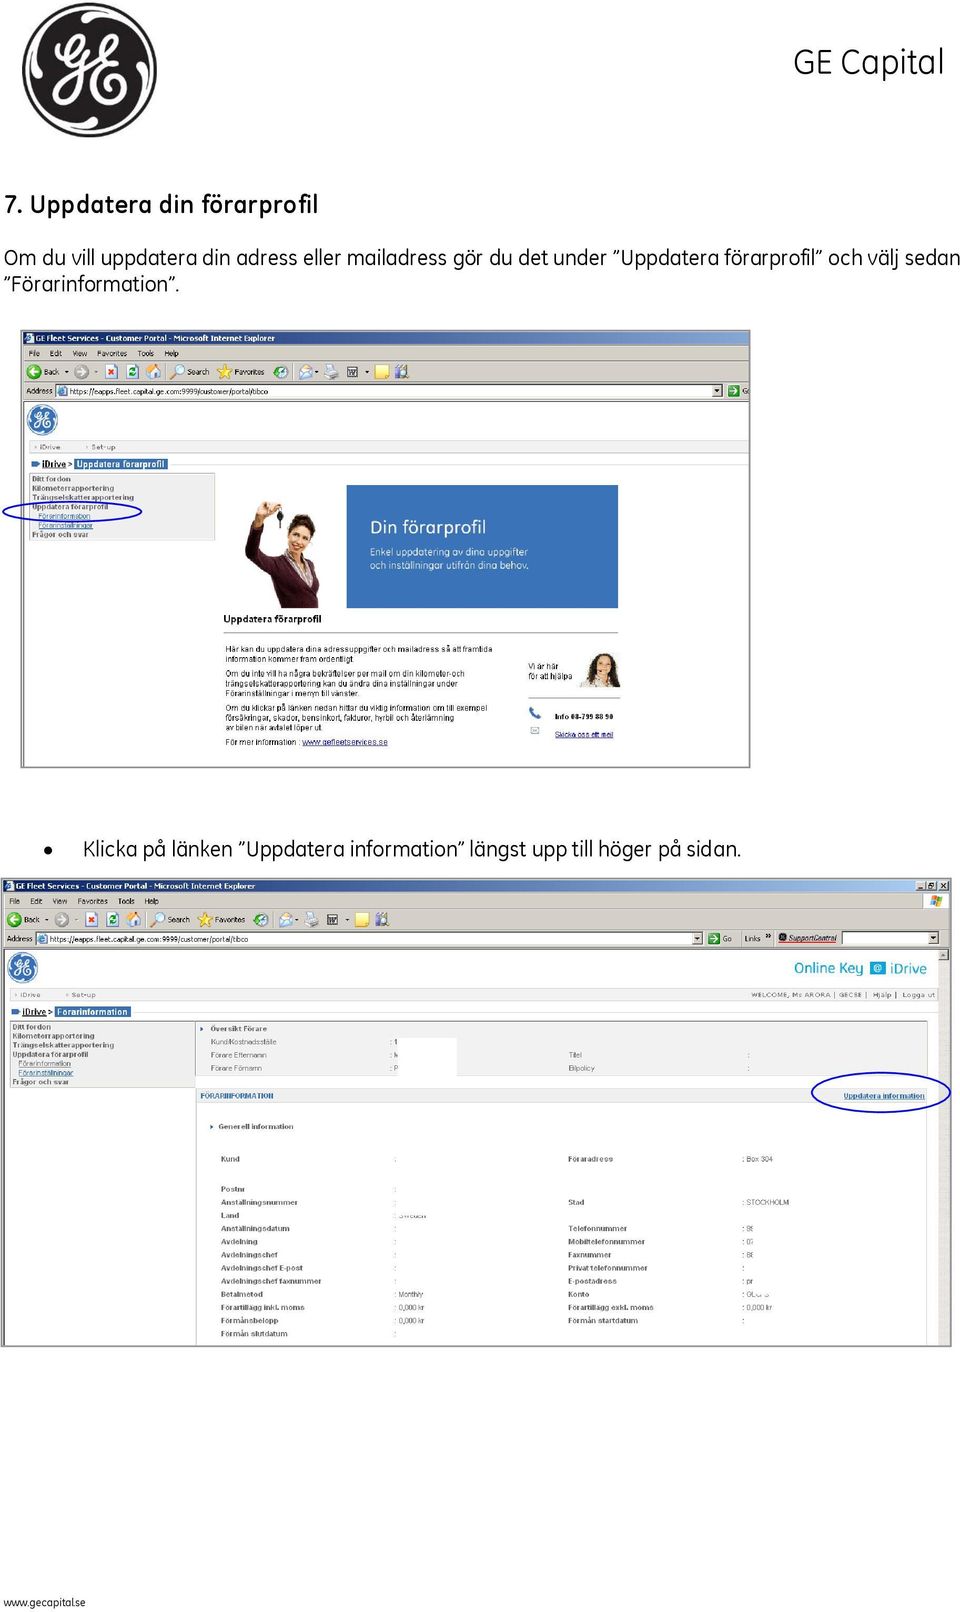
Task: Open address bar dropdown in upper browser
Action: pos(717,391)
